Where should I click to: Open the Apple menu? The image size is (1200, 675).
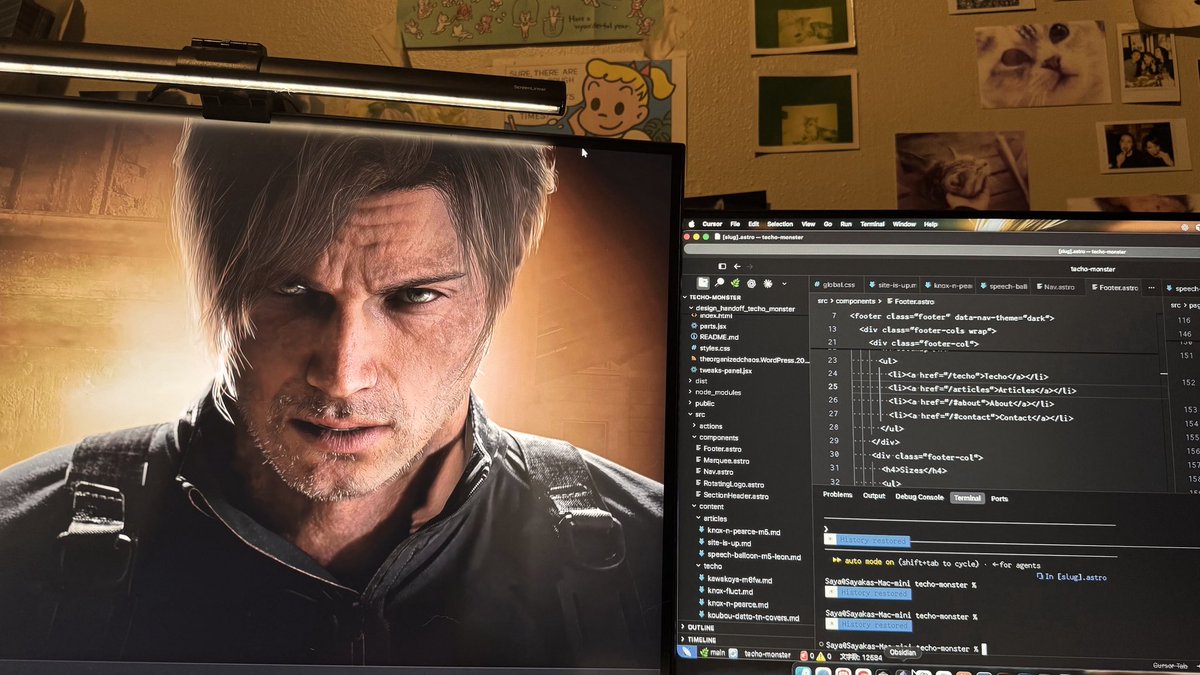(691, 224)
